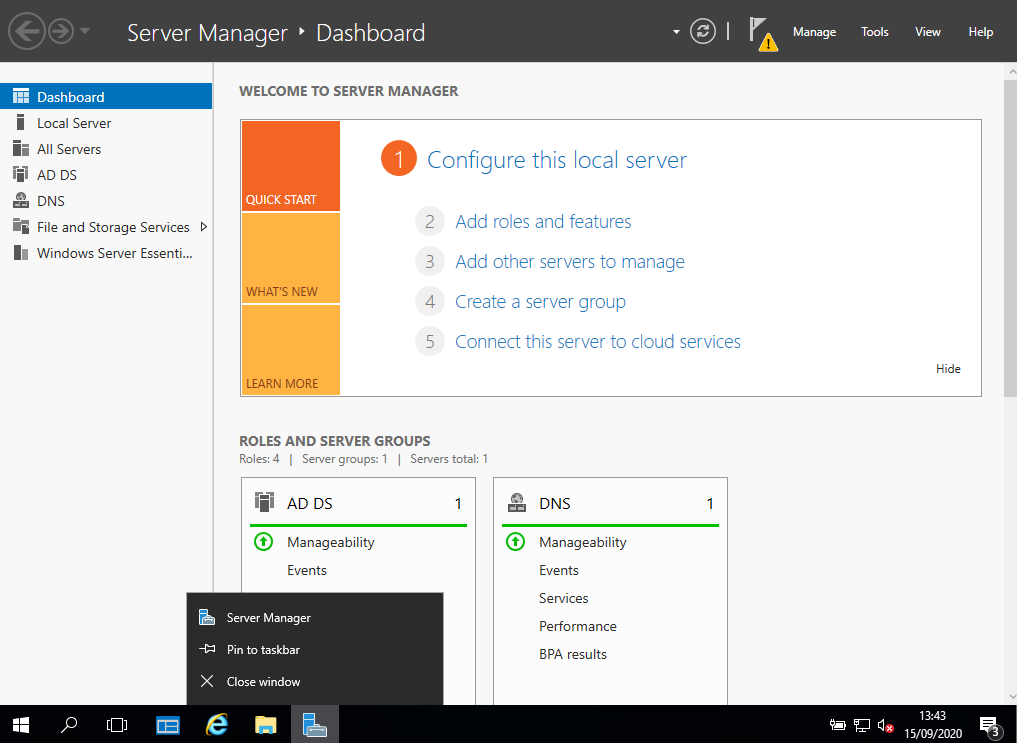Select the QUICK START tile
Screen dimensions: 1017x743
(x=291, y=166)
